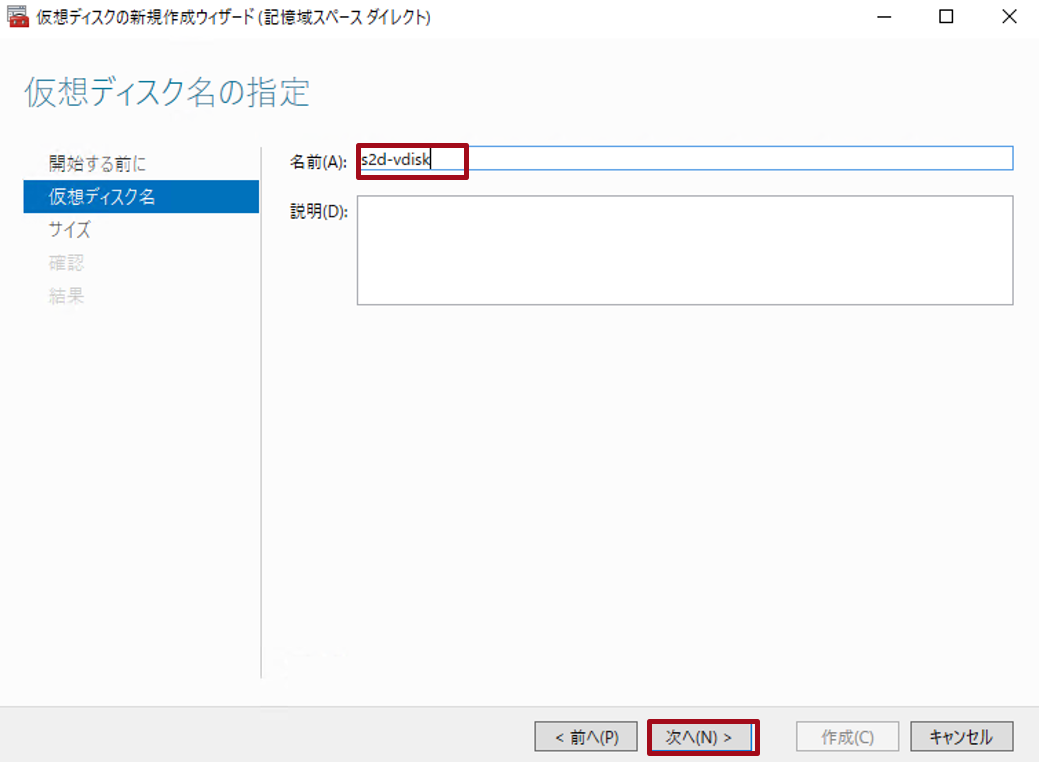Close the virtual disk wizard
Viewport: 1039px width, 762px height.
tap(1009, 16)
